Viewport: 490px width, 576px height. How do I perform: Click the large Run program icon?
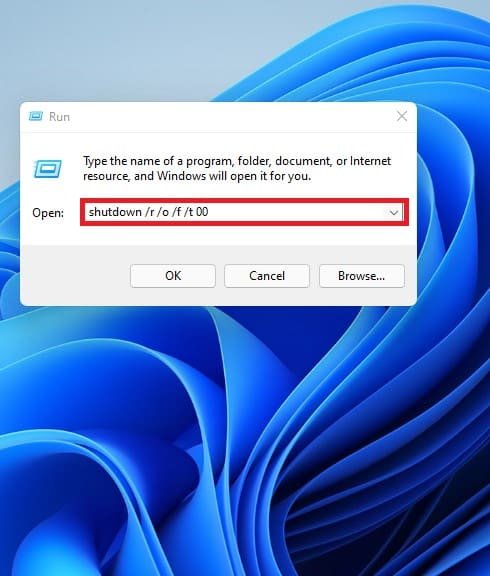coord(48,169)
